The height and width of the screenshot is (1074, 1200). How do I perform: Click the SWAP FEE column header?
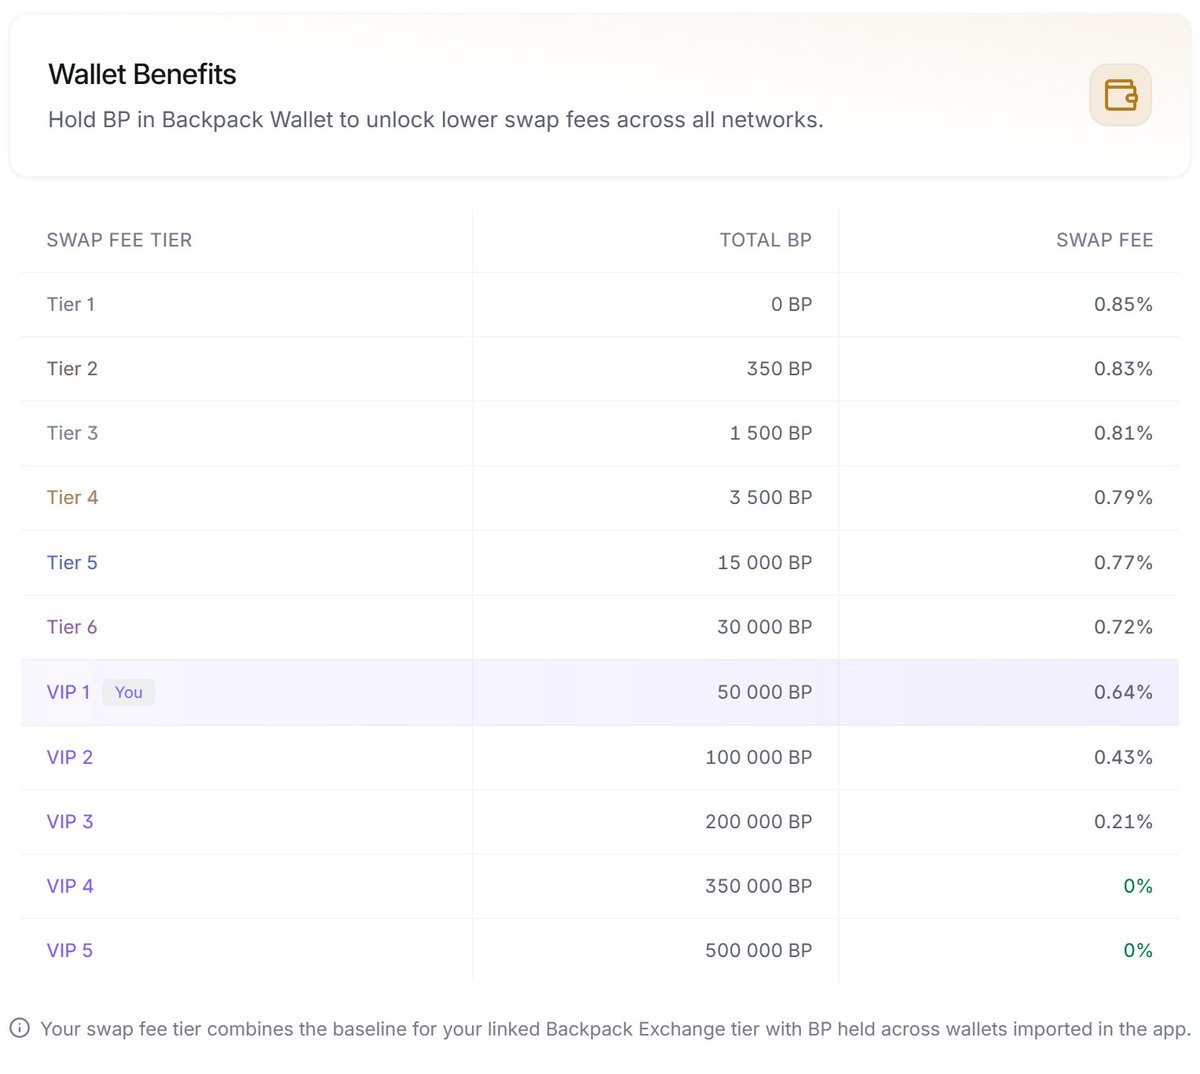click(1105, 240)
